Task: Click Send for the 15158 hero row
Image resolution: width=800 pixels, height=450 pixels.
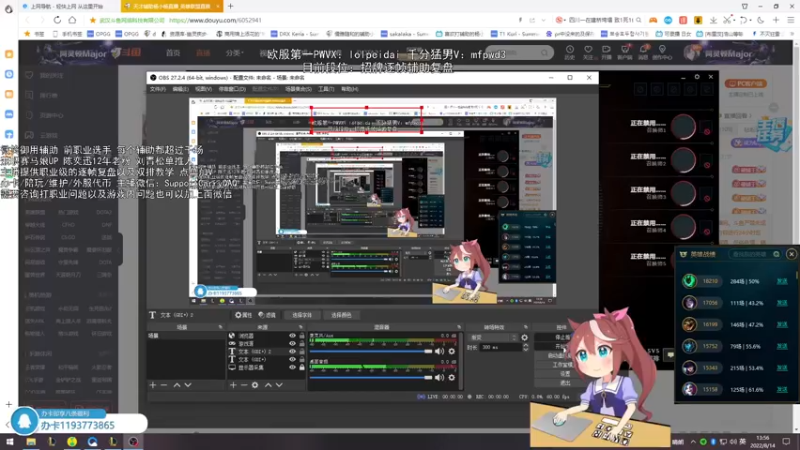Action: pyautogui.click(x=782, y=390)
